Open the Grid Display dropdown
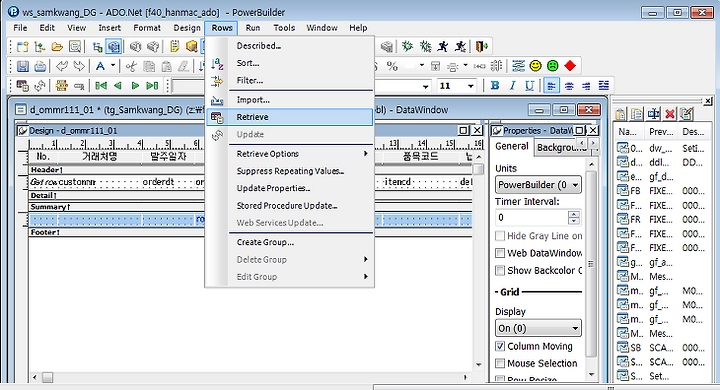The image size is (720, 390). (538, 328)
